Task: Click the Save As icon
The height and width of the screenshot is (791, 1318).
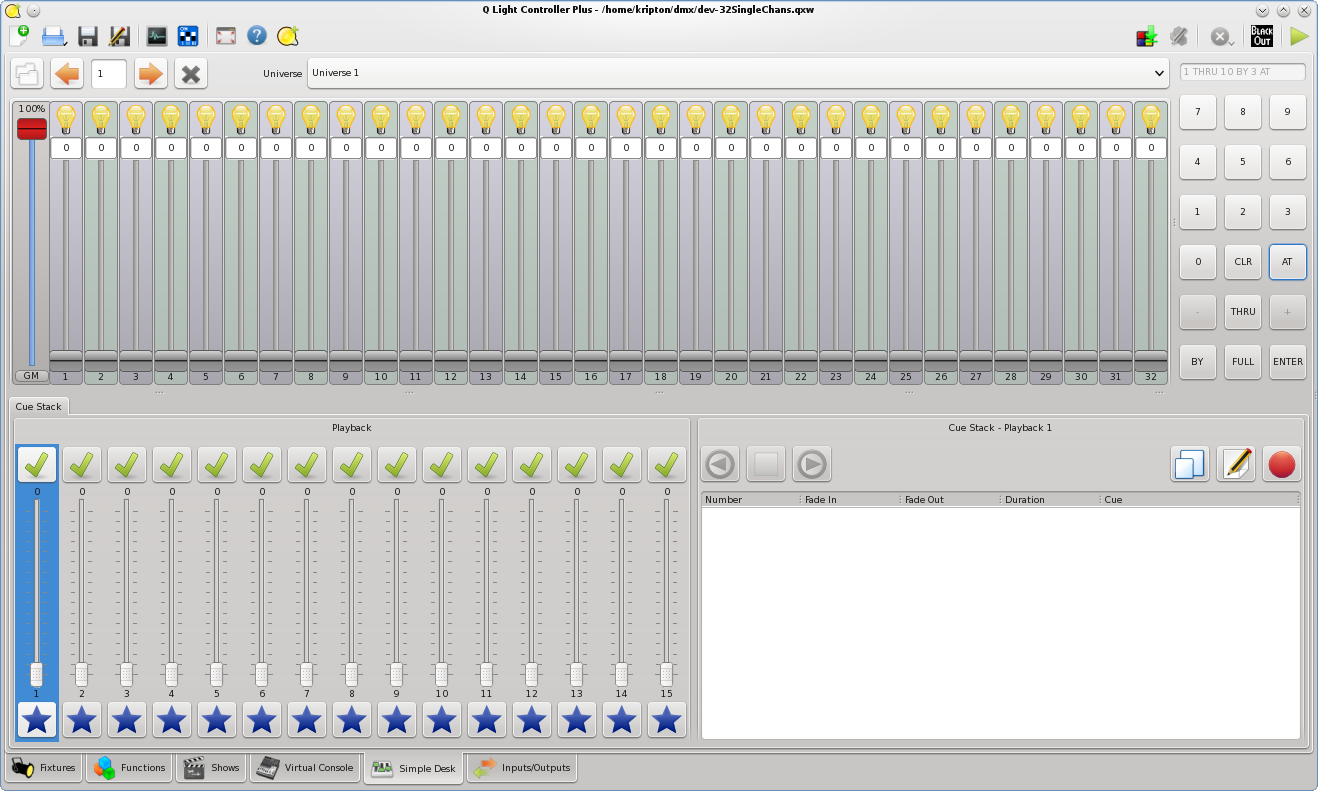Action: tap(119, 36)
